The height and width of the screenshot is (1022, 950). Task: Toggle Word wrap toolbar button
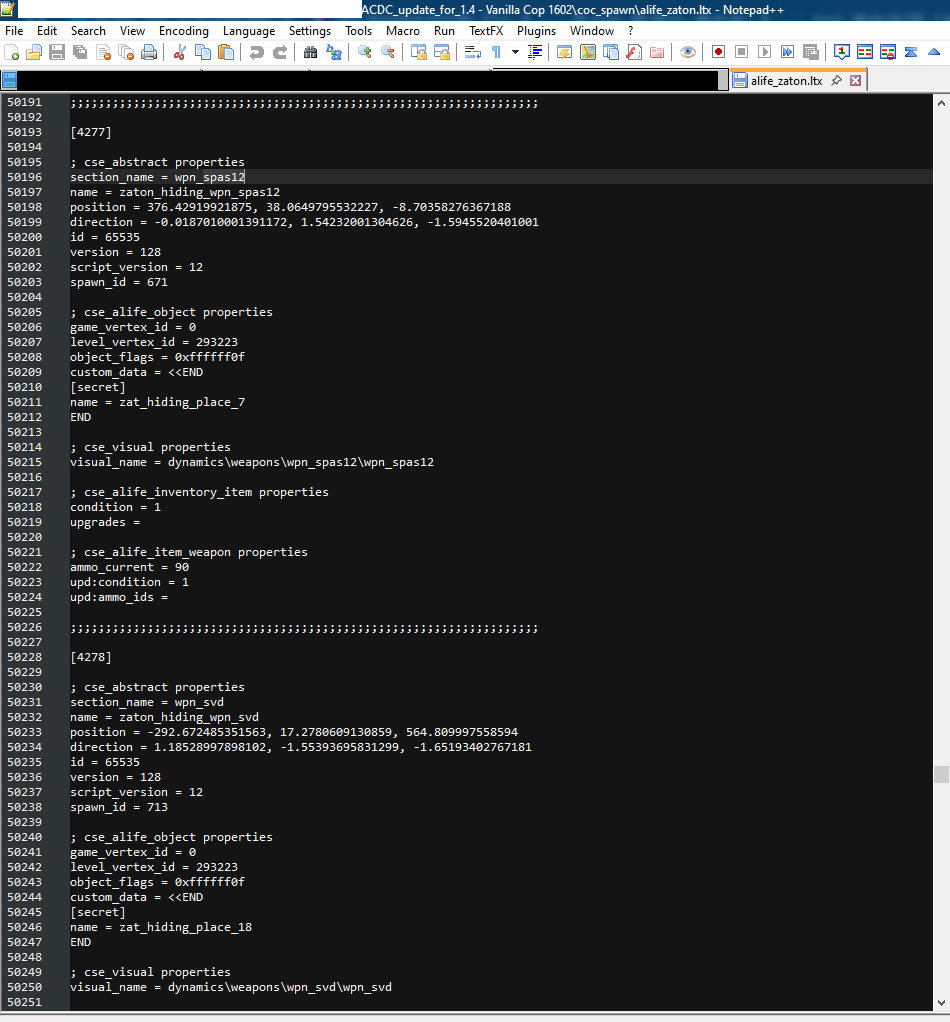472,52
